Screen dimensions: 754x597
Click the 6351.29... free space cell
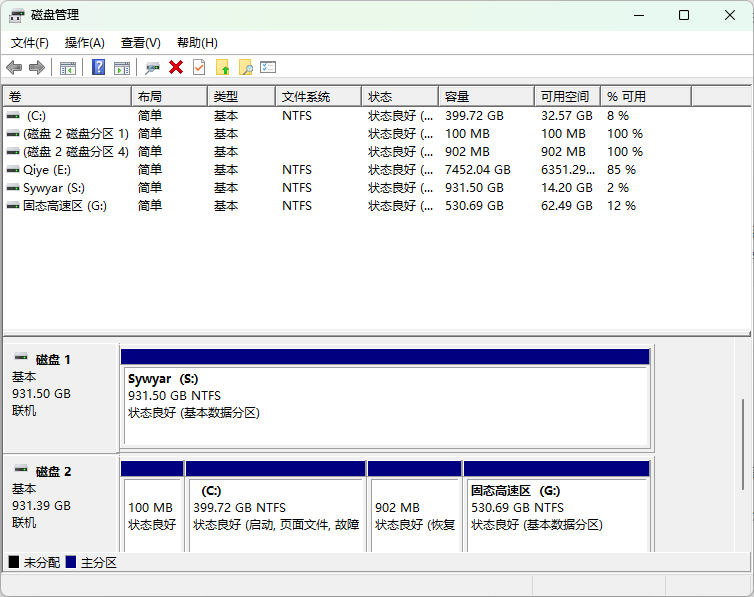568,170
